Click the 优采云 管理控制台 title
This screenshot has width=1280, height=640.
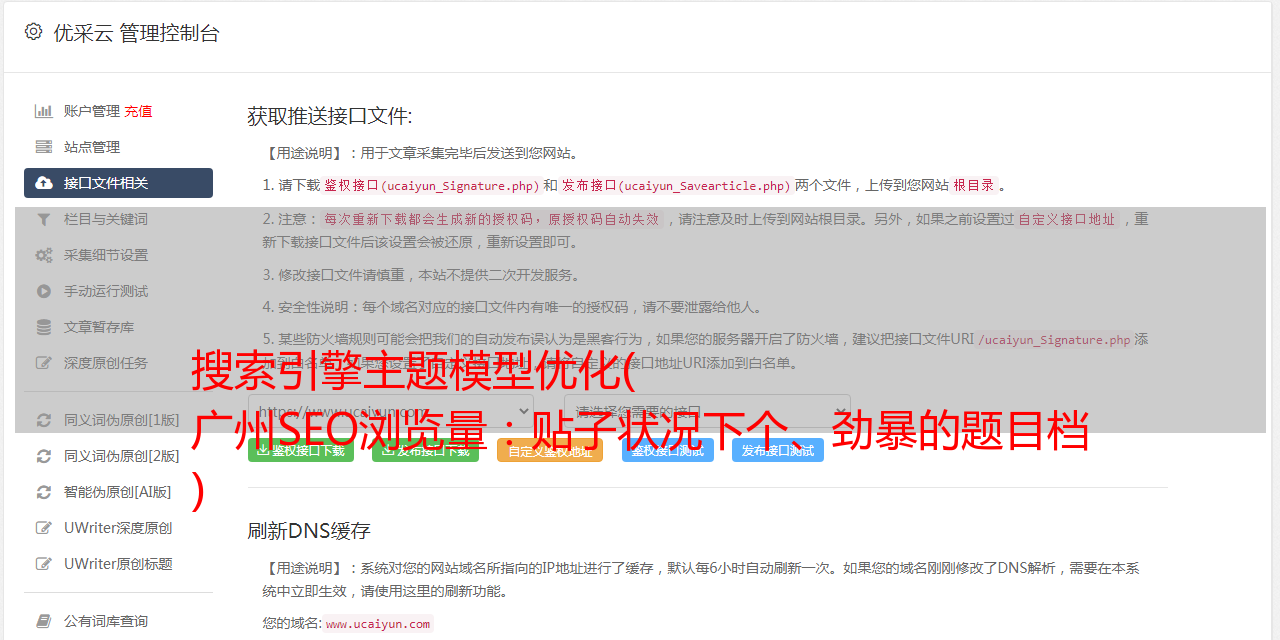[136, 33]
